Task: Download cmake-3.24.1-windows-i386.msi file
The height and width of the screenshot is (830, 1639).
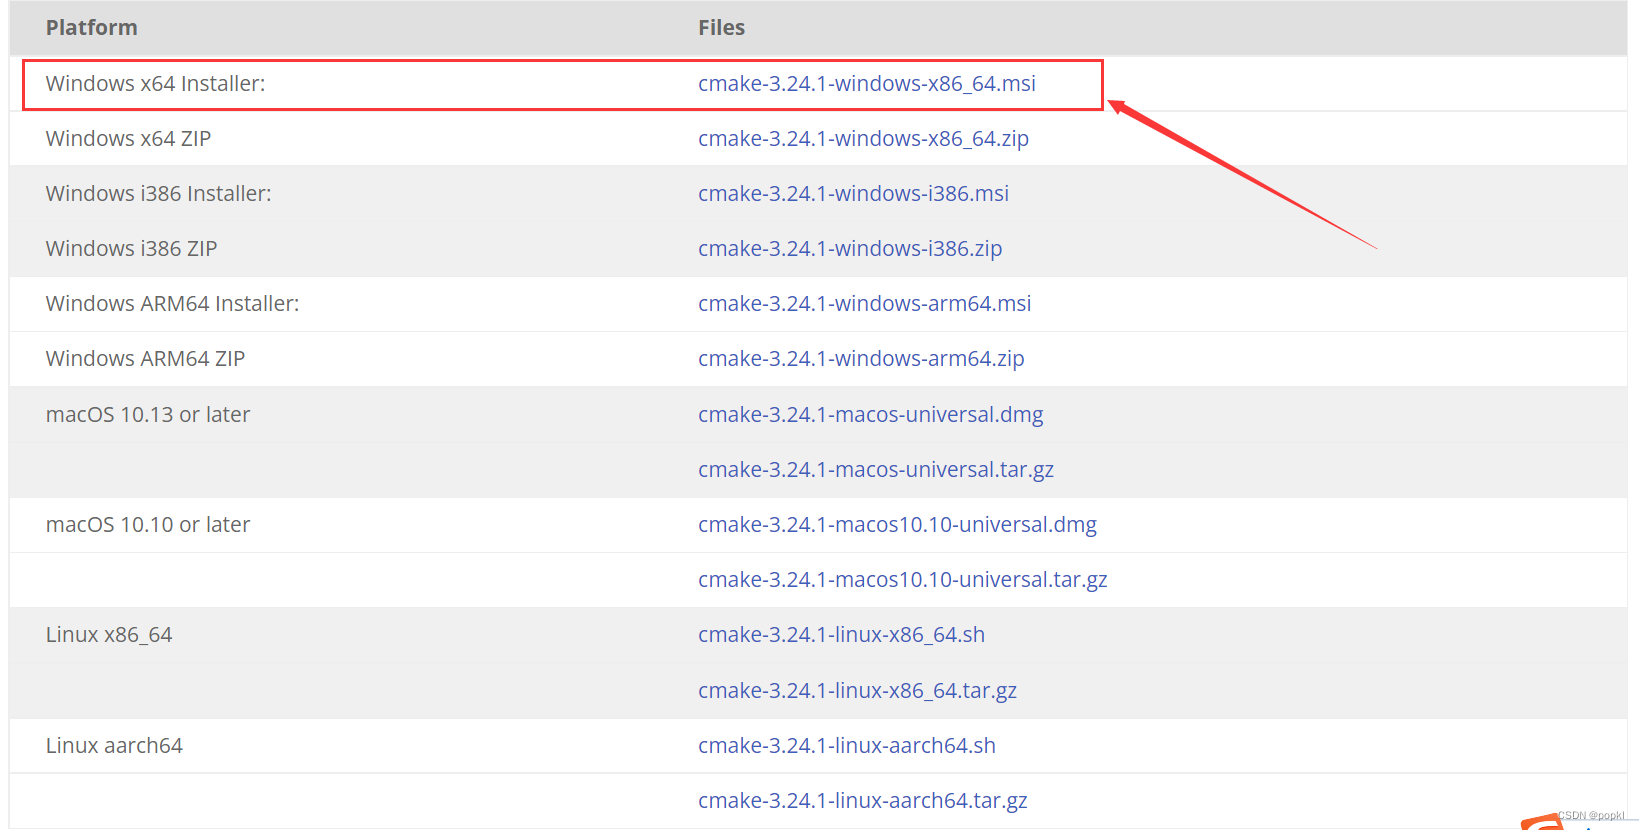Action: pos(853,194)
